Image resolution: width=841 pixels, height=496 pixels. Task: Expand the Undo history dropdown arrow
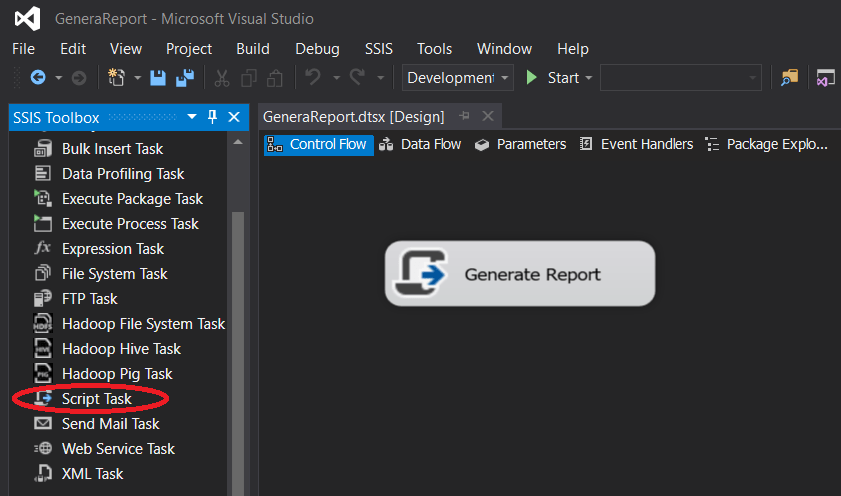coord(336,78)
